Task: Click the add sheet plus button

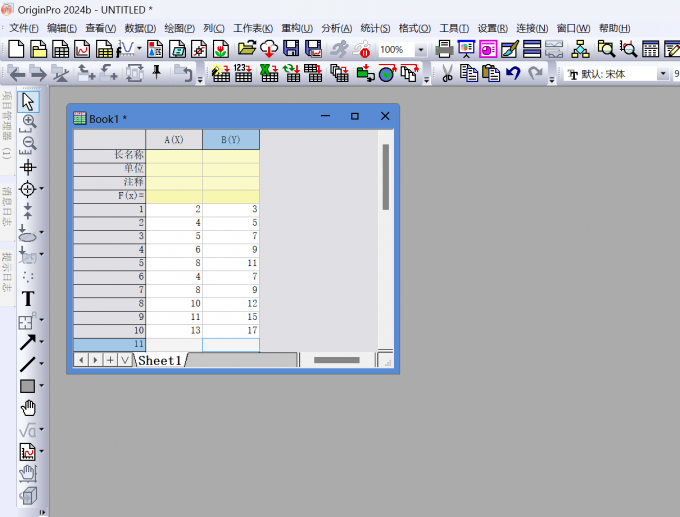Action: [x=110, y=360]
